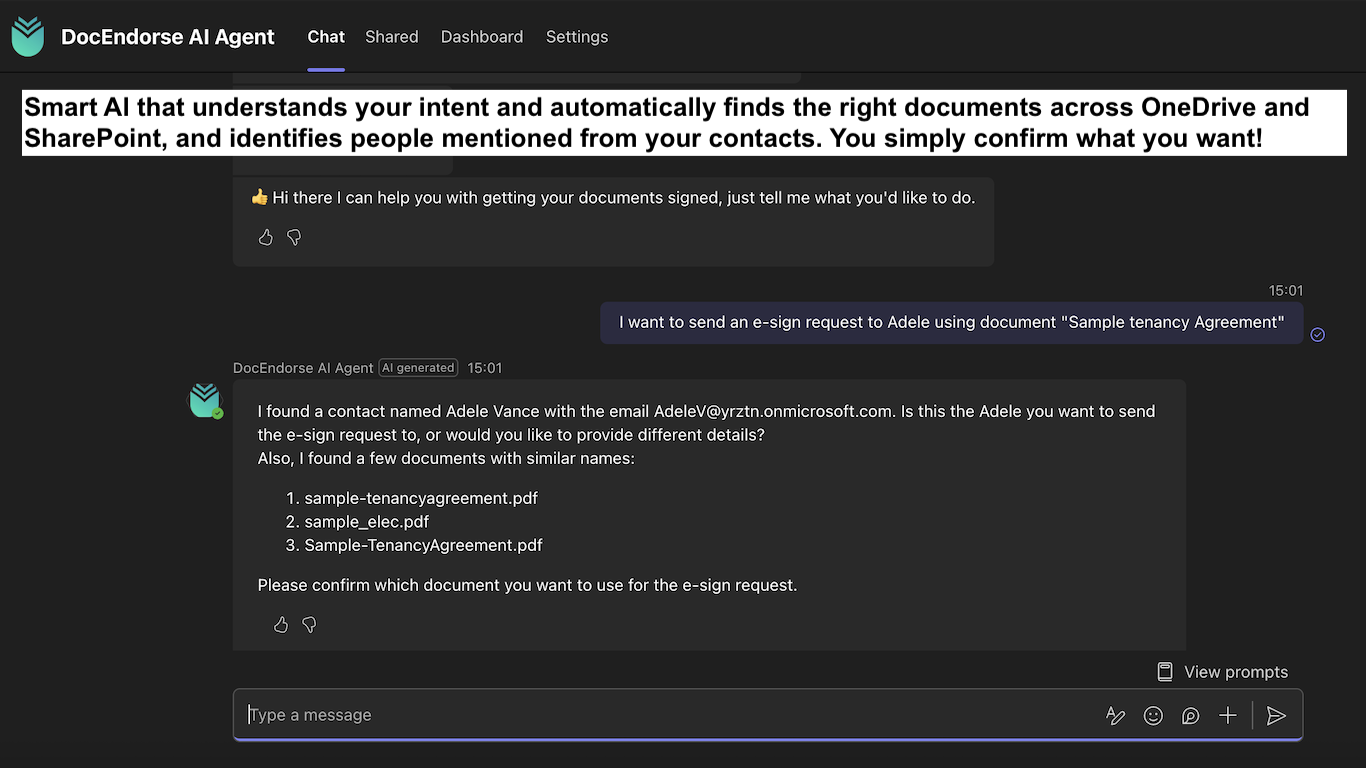Click the View prompts link
Screen dimensions: 1366x768
click(1236, 671)
